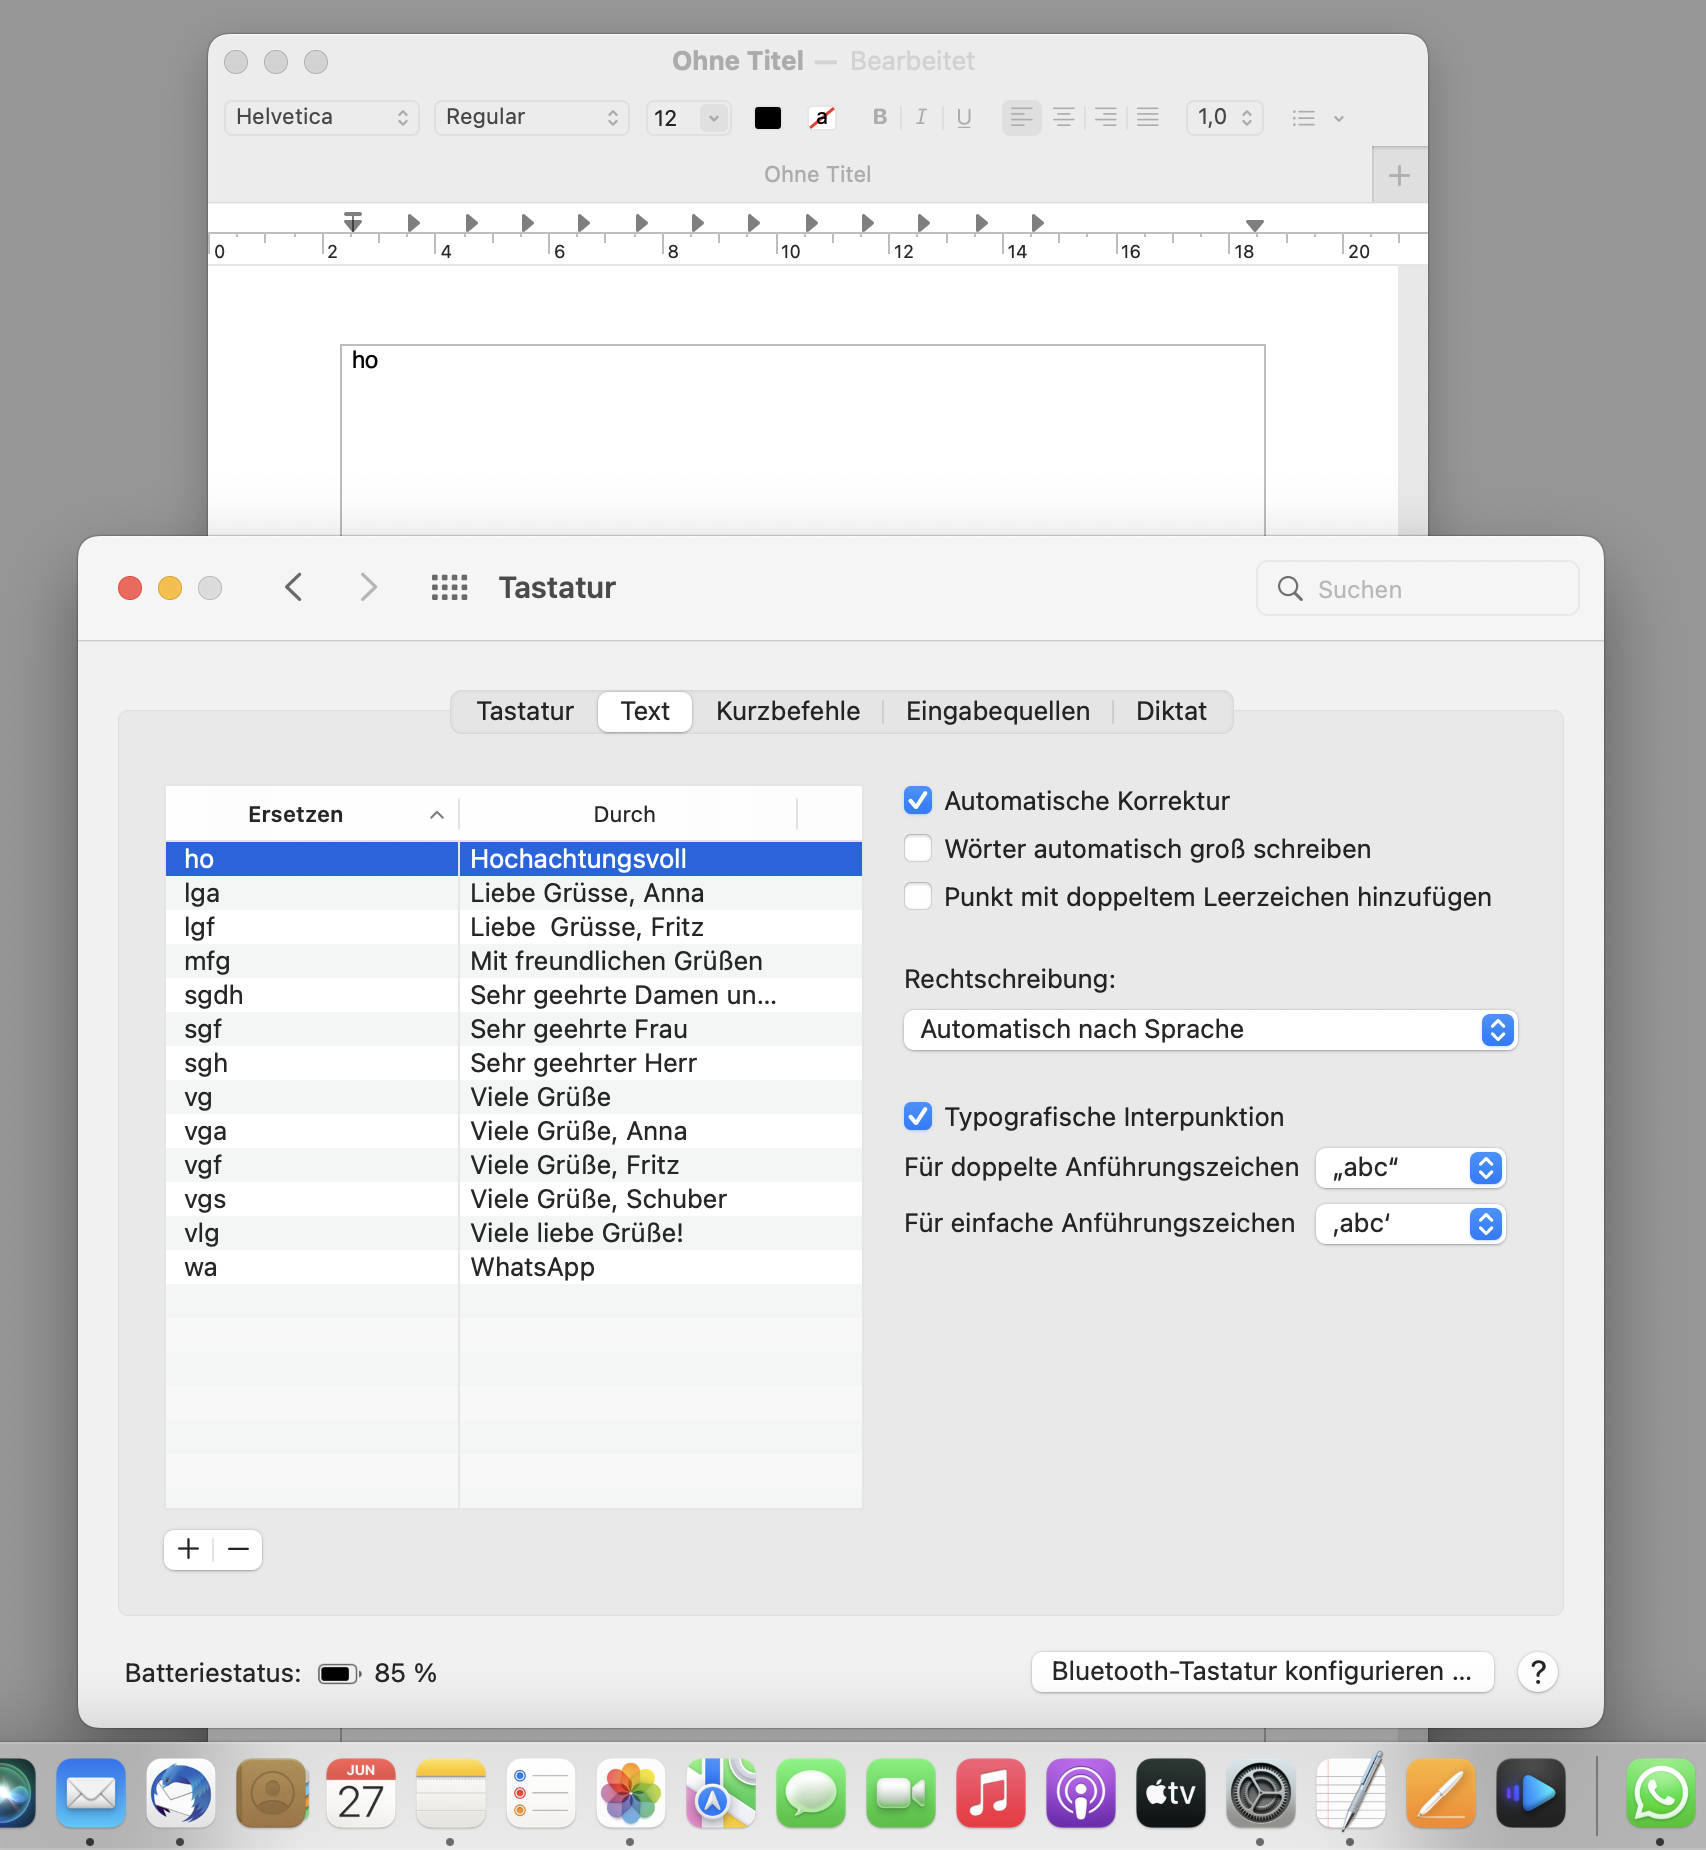Image resolution: width=1706 pixels, height=1850 pixels.
Task: Open Rechtschreibung language dropdown
Action: 1211,1030
